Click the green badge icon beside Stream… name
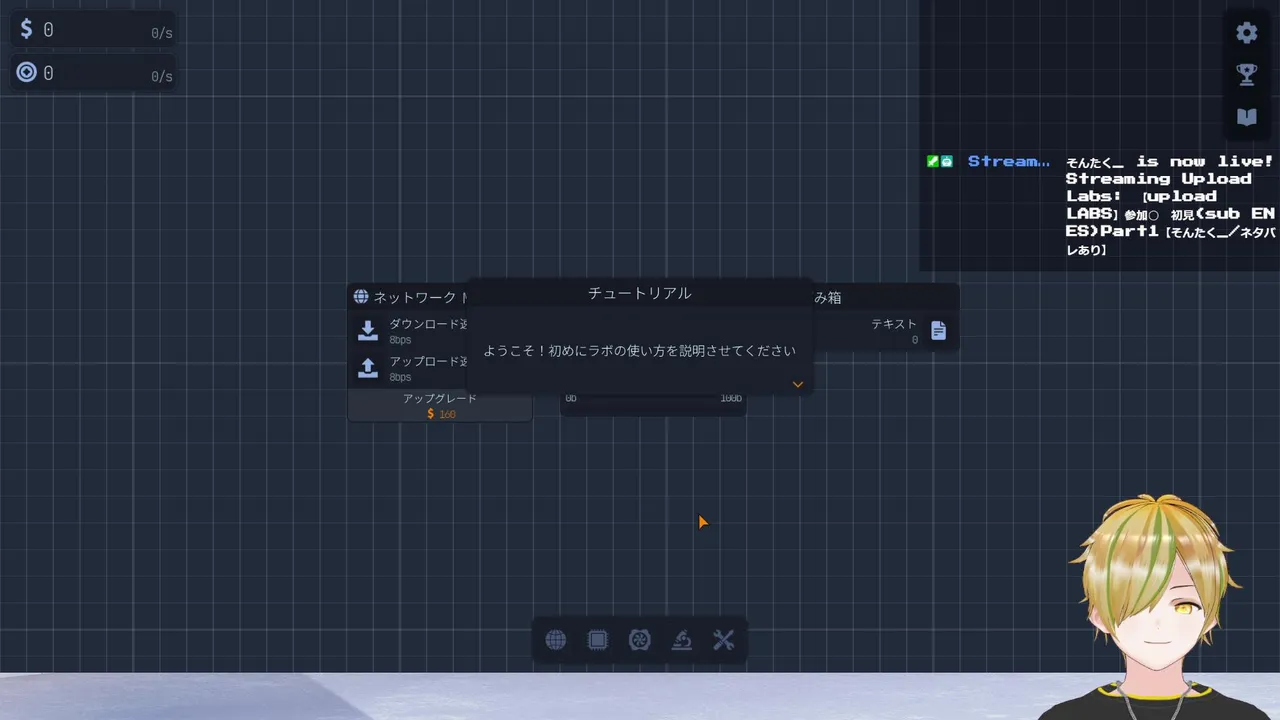The image size is (1280, 720). click(x=933, y=161)
